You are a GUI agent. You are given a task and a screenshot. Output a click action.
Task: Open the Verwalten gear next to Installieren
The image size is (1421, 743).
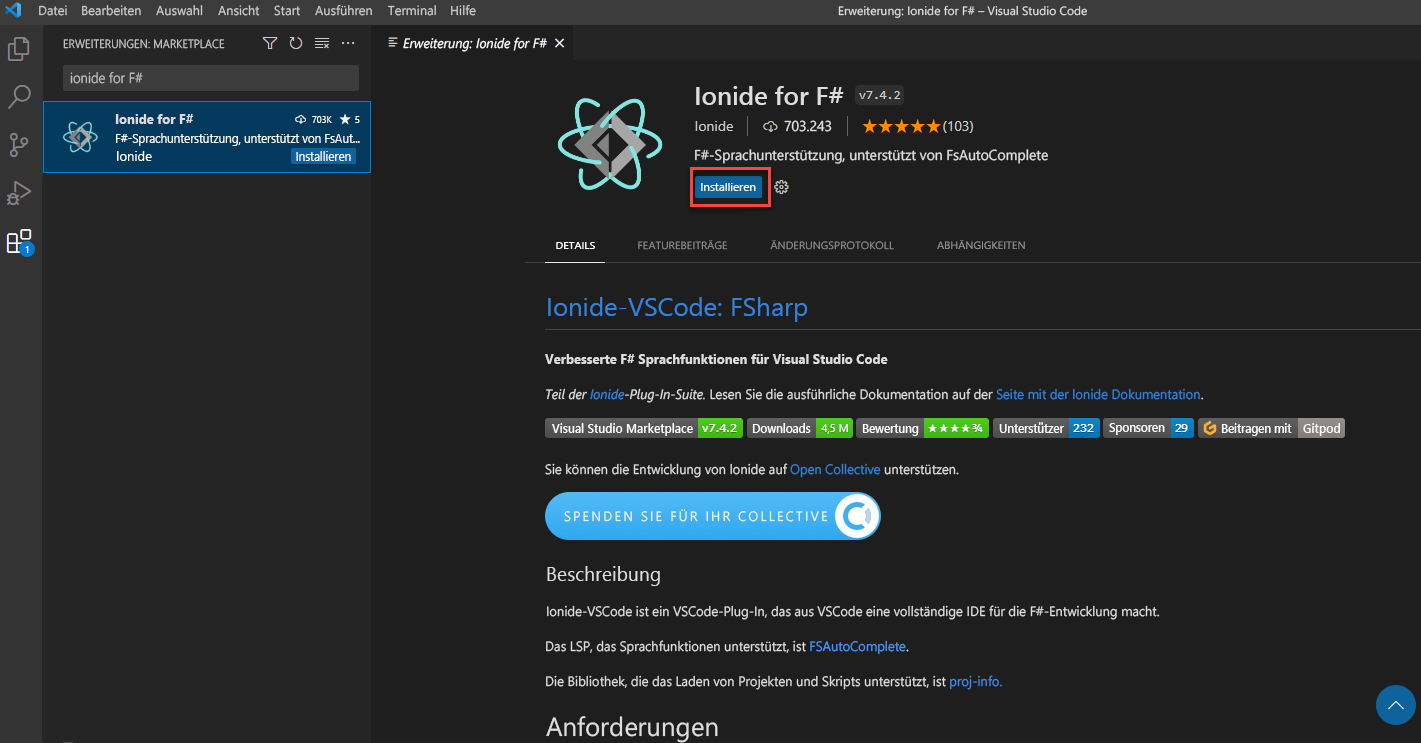(780, 187)
